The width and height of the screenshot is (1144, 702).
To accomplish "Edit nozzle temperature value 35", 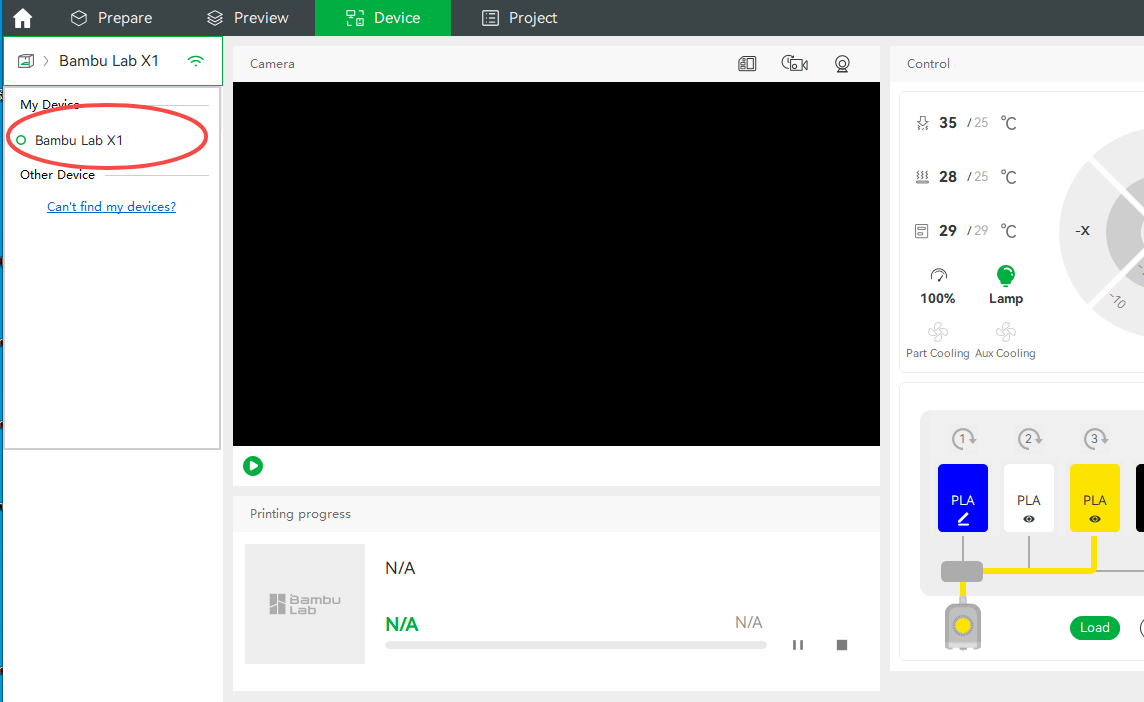I will click(948, 123).
